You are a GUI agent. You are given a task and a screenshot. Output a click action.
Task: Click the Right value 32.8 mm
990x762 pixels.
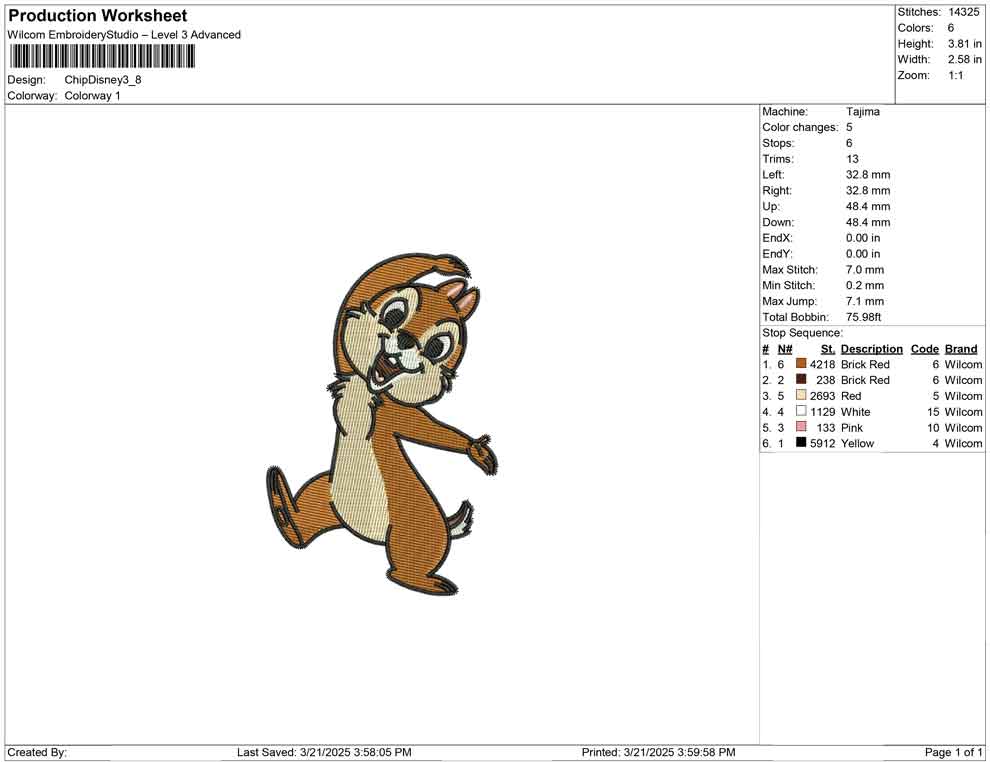point(868,190)
